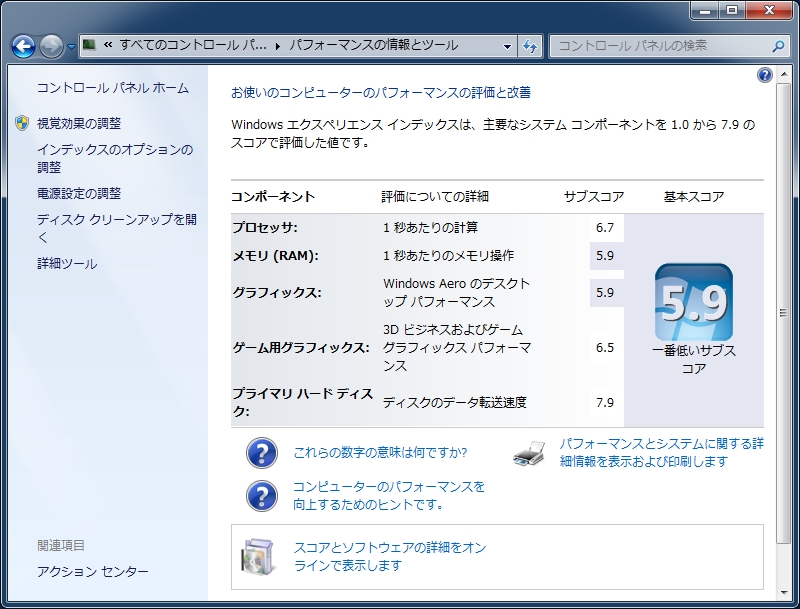The image size is (800, 609).
Task: Click the magnifier search icon
Action: coord(778,46)
